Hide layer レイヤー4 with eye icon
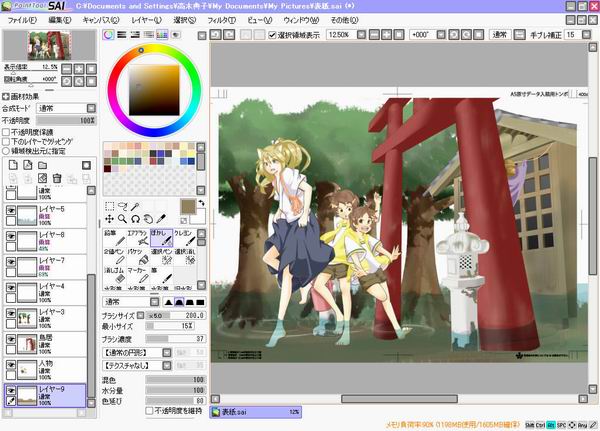Image resolution: width=600 pixels, height=431 pixels. [x=11, y=287]
